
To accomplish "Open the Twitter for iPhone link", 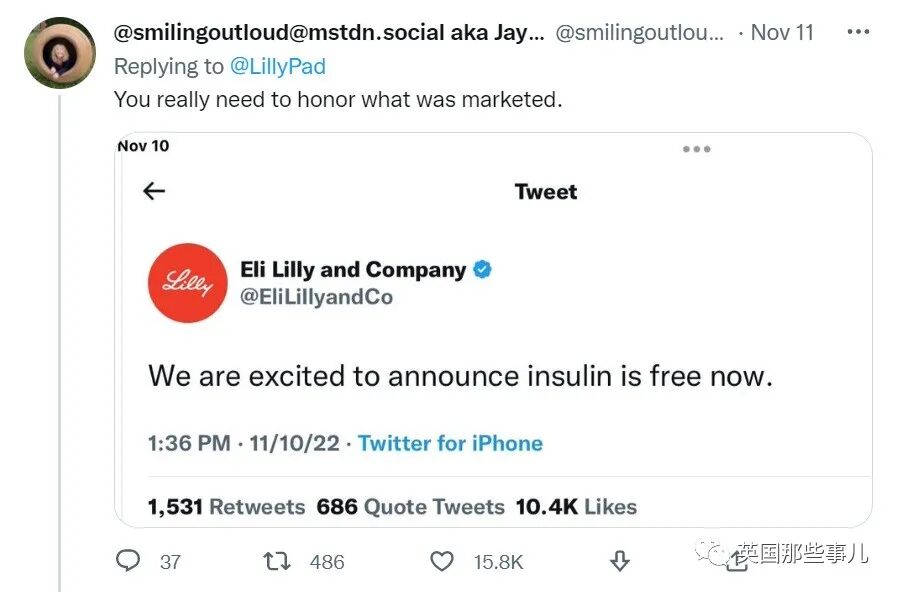I will point(450,443).
